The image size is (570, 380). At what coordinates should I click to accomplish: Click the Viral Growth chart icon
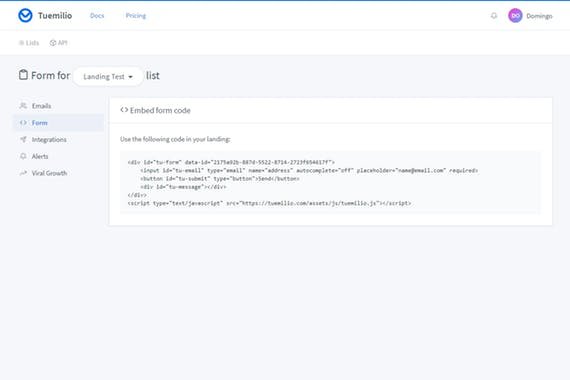coord(23,173)
